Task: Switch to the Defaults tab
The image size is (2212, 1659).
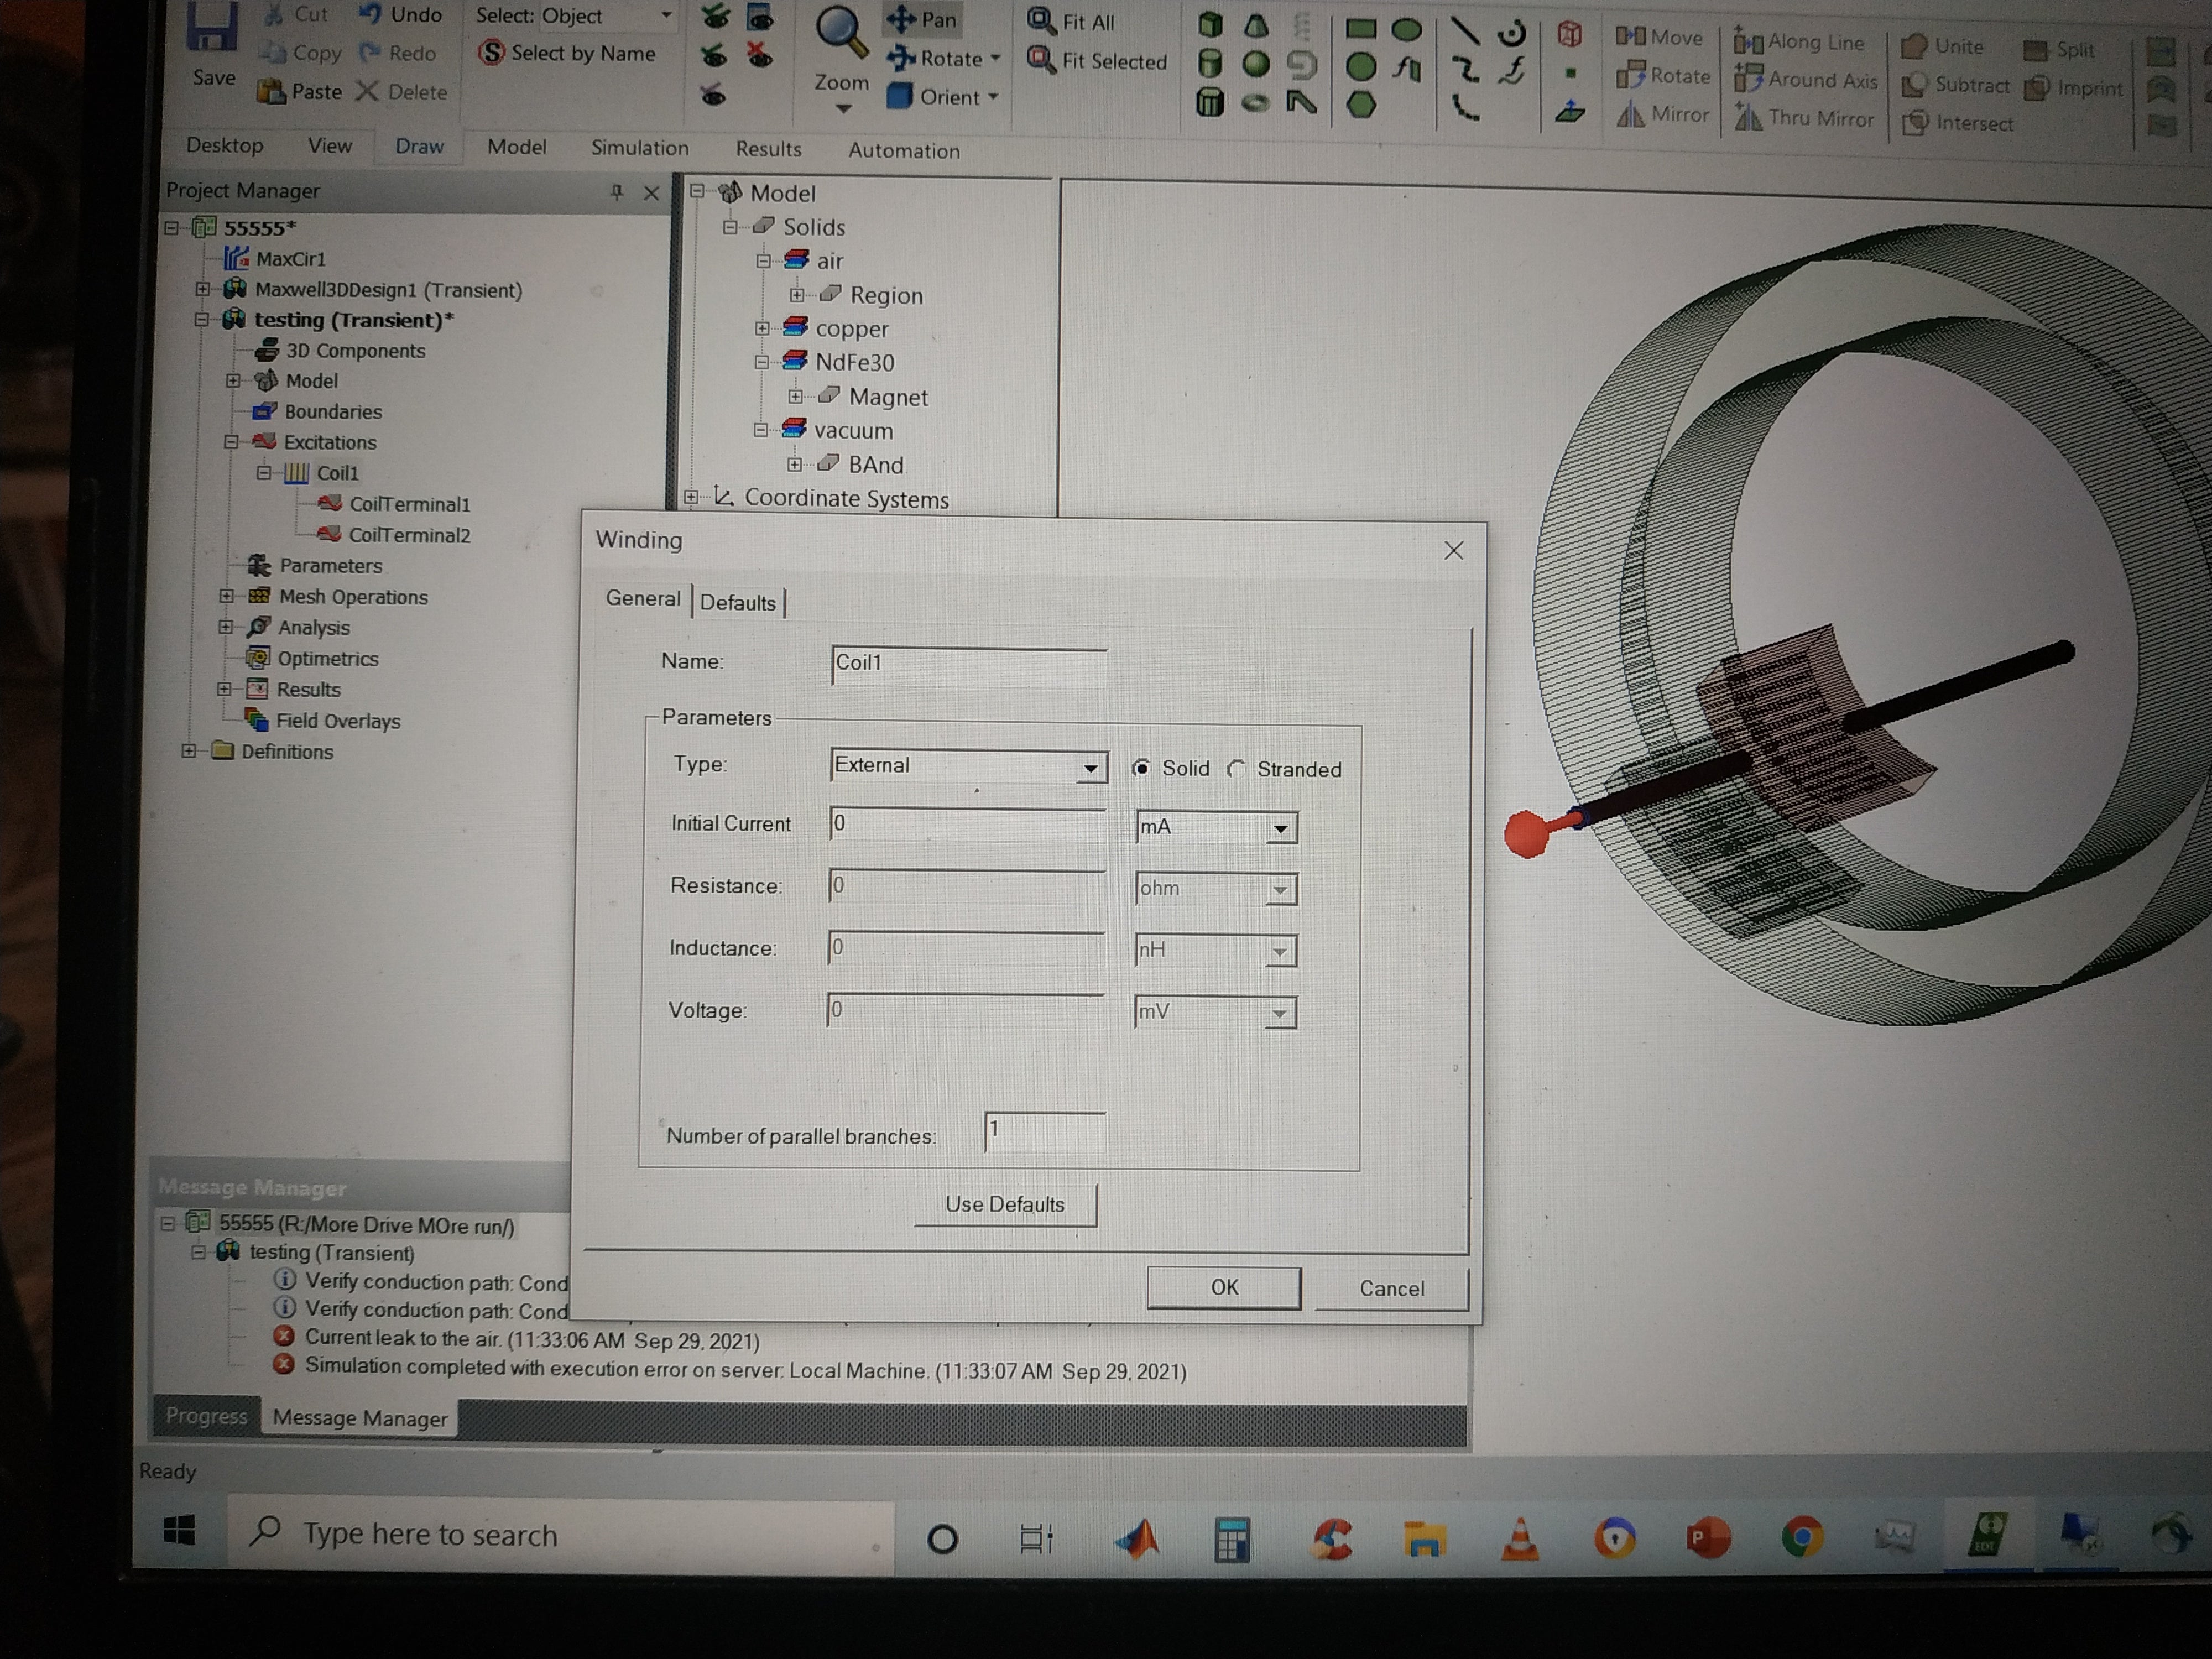Action: click(738, 602)
